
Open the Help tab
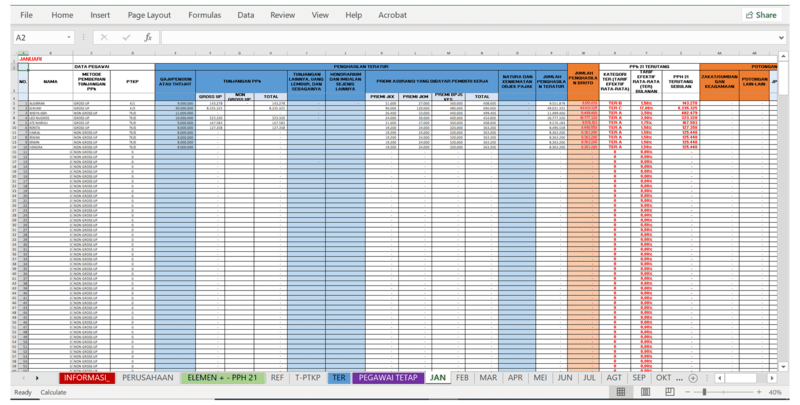[x=354, y=15]
